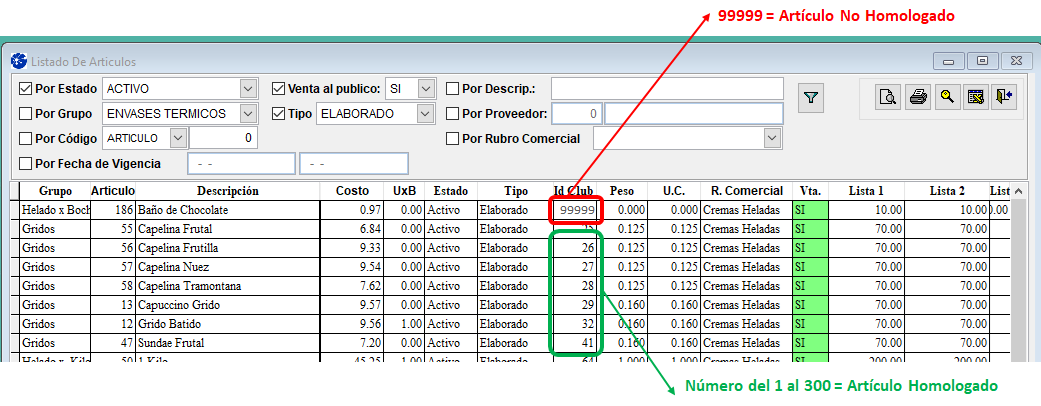The image size is (1041, 406).
Task: Click the exit door icon
Action: [1004, 97]
